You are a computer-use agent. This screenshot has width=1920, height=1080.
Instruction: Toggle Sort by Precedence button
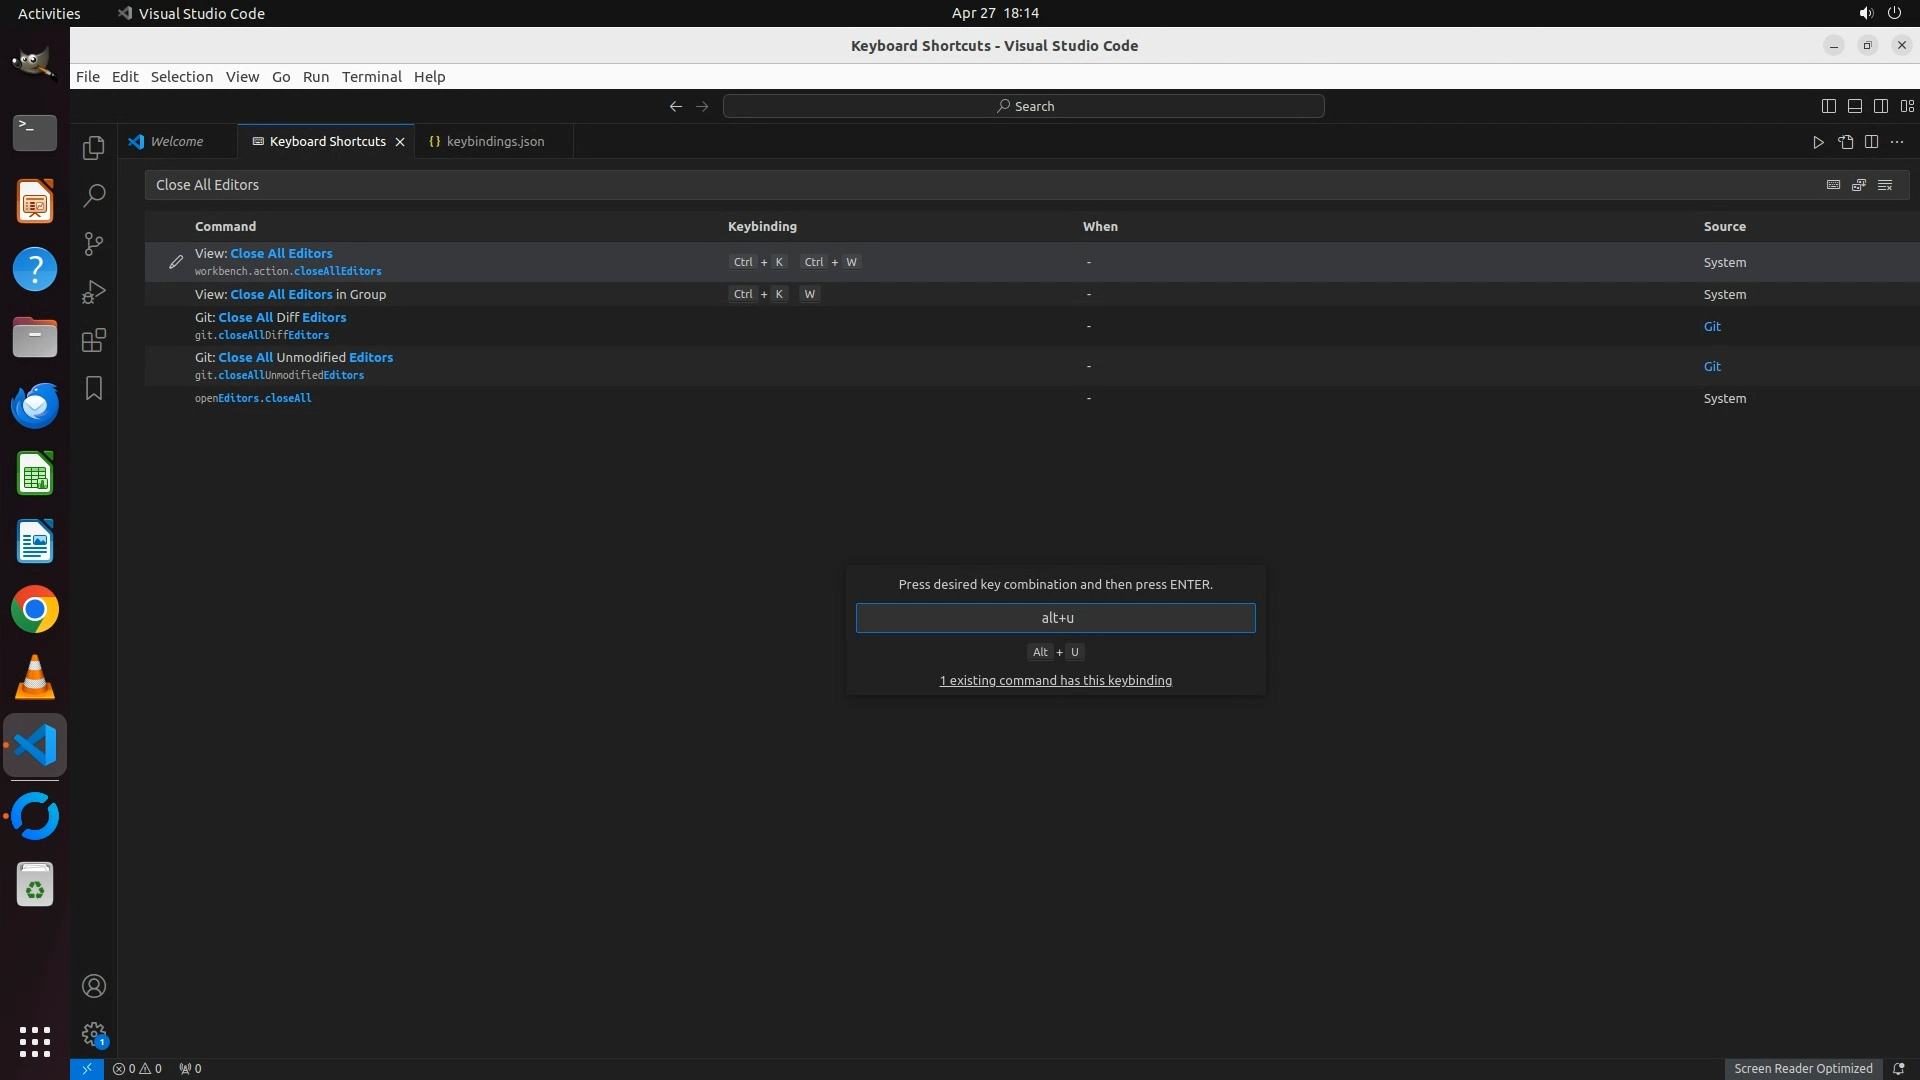point(1859,185)
